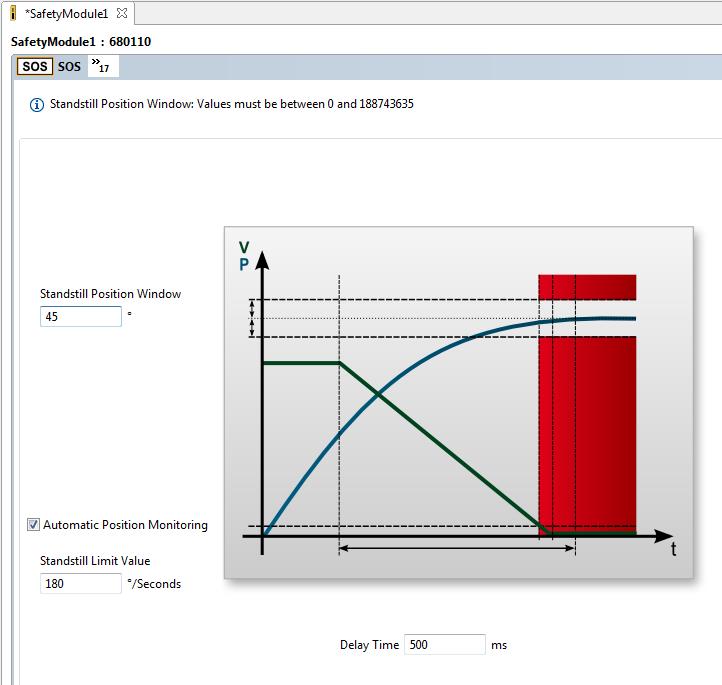
Task: Click the 'Delay Time' label
Action: [x=369, y=644]
